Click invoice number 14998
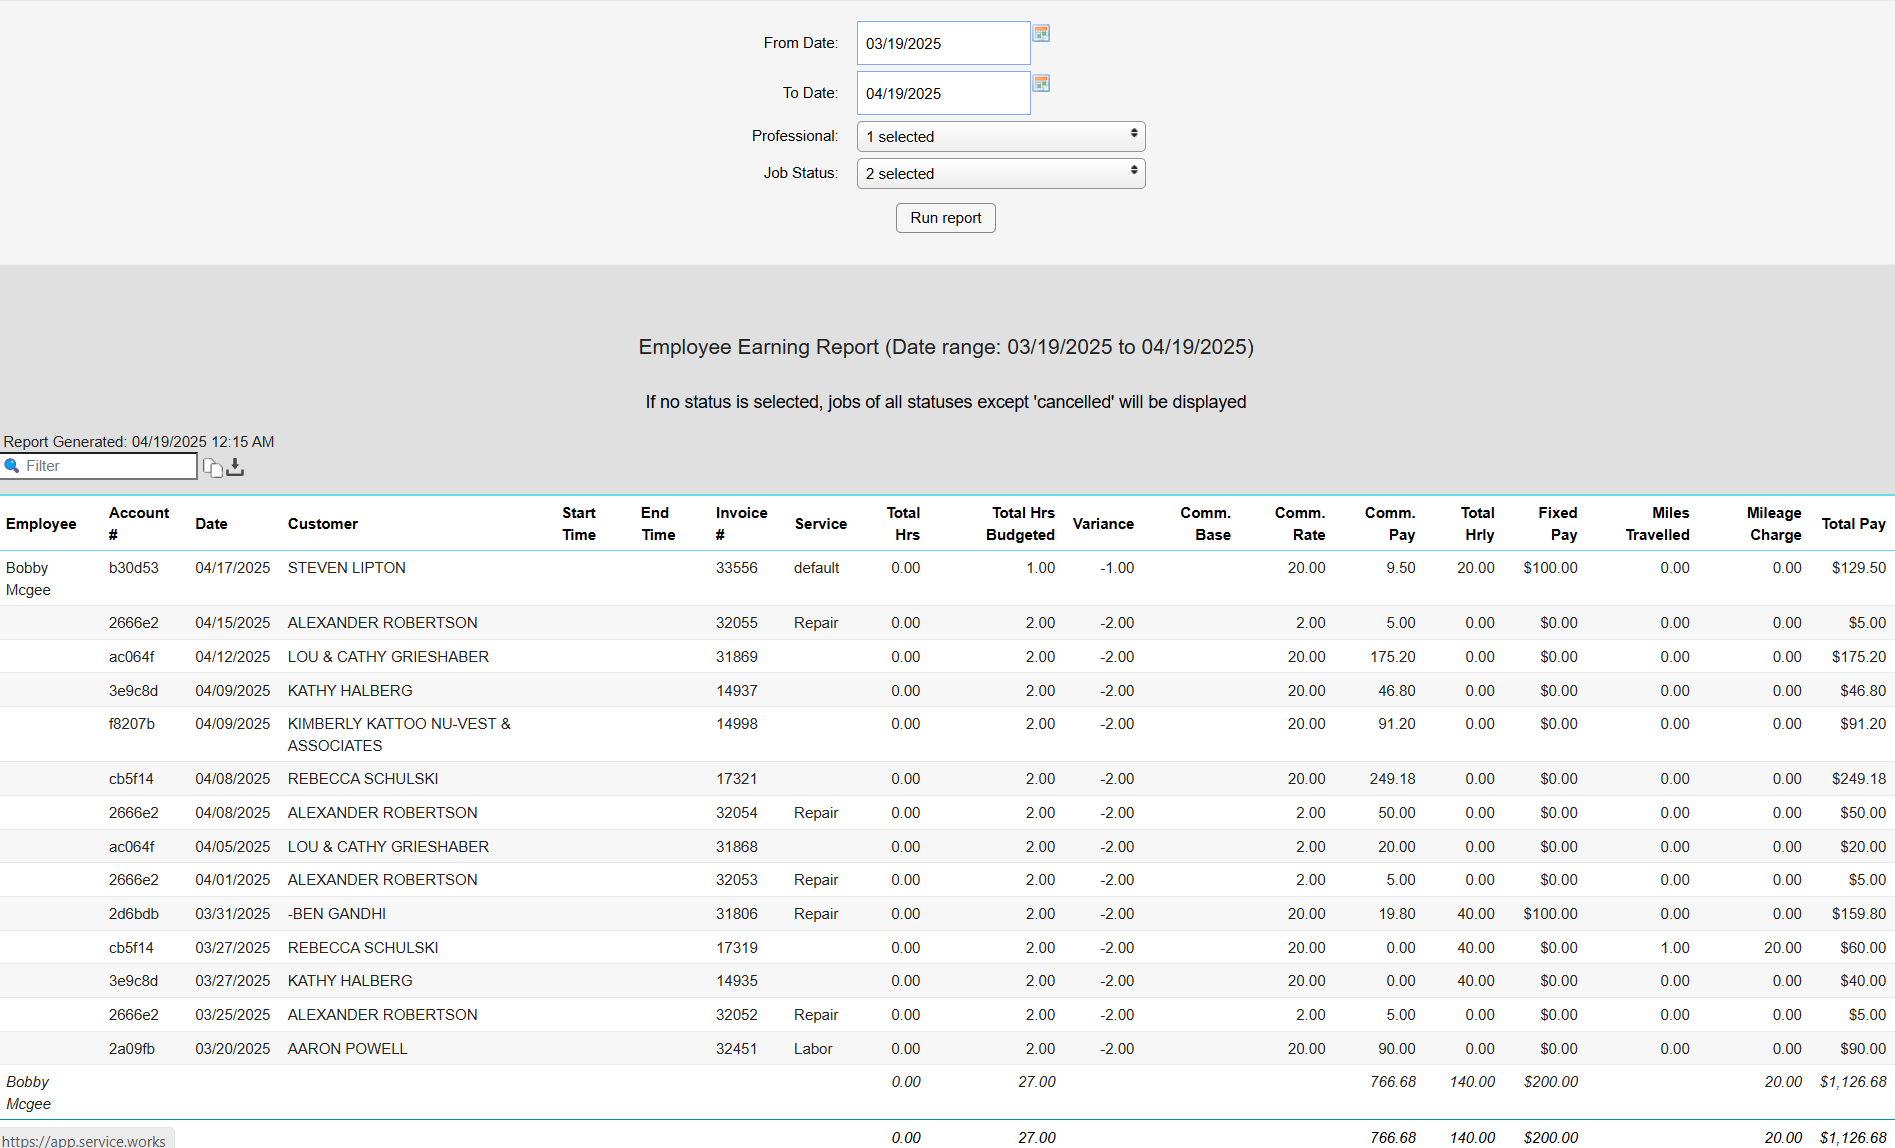This screenshot has height=1148, width=1895. (737, 724)
